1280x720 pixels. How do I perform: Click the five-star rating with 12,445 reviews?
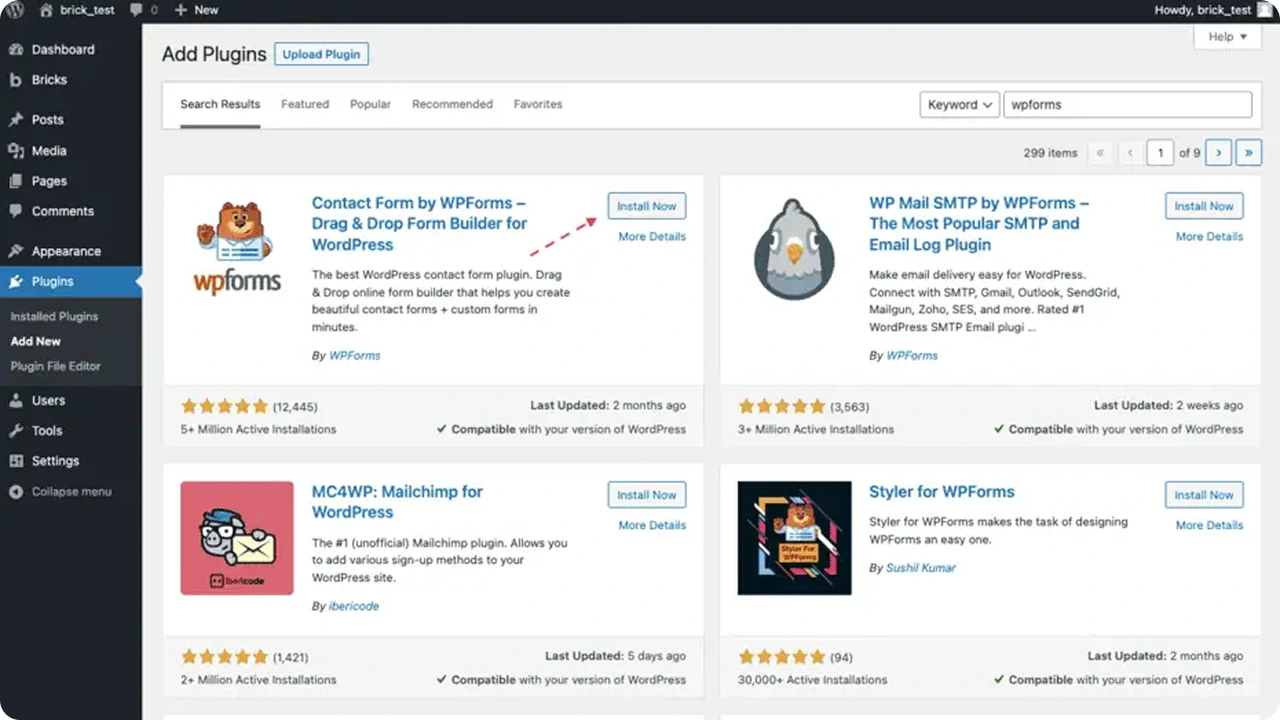[225, 407]
